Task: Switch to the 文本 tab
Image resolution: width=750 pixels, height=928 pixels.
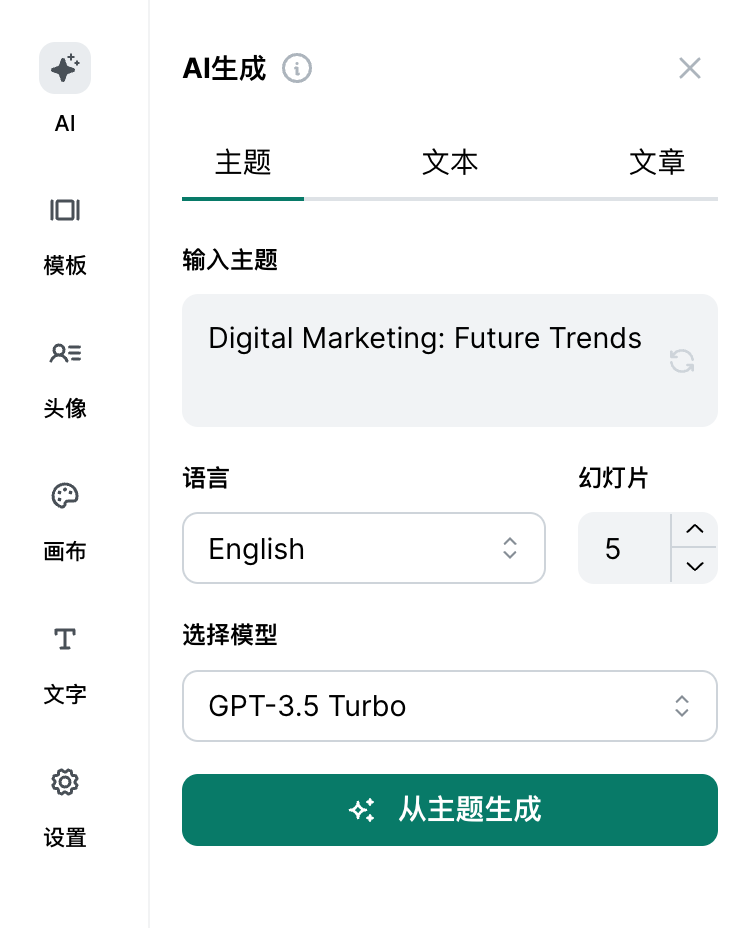Action: [450, 162]
